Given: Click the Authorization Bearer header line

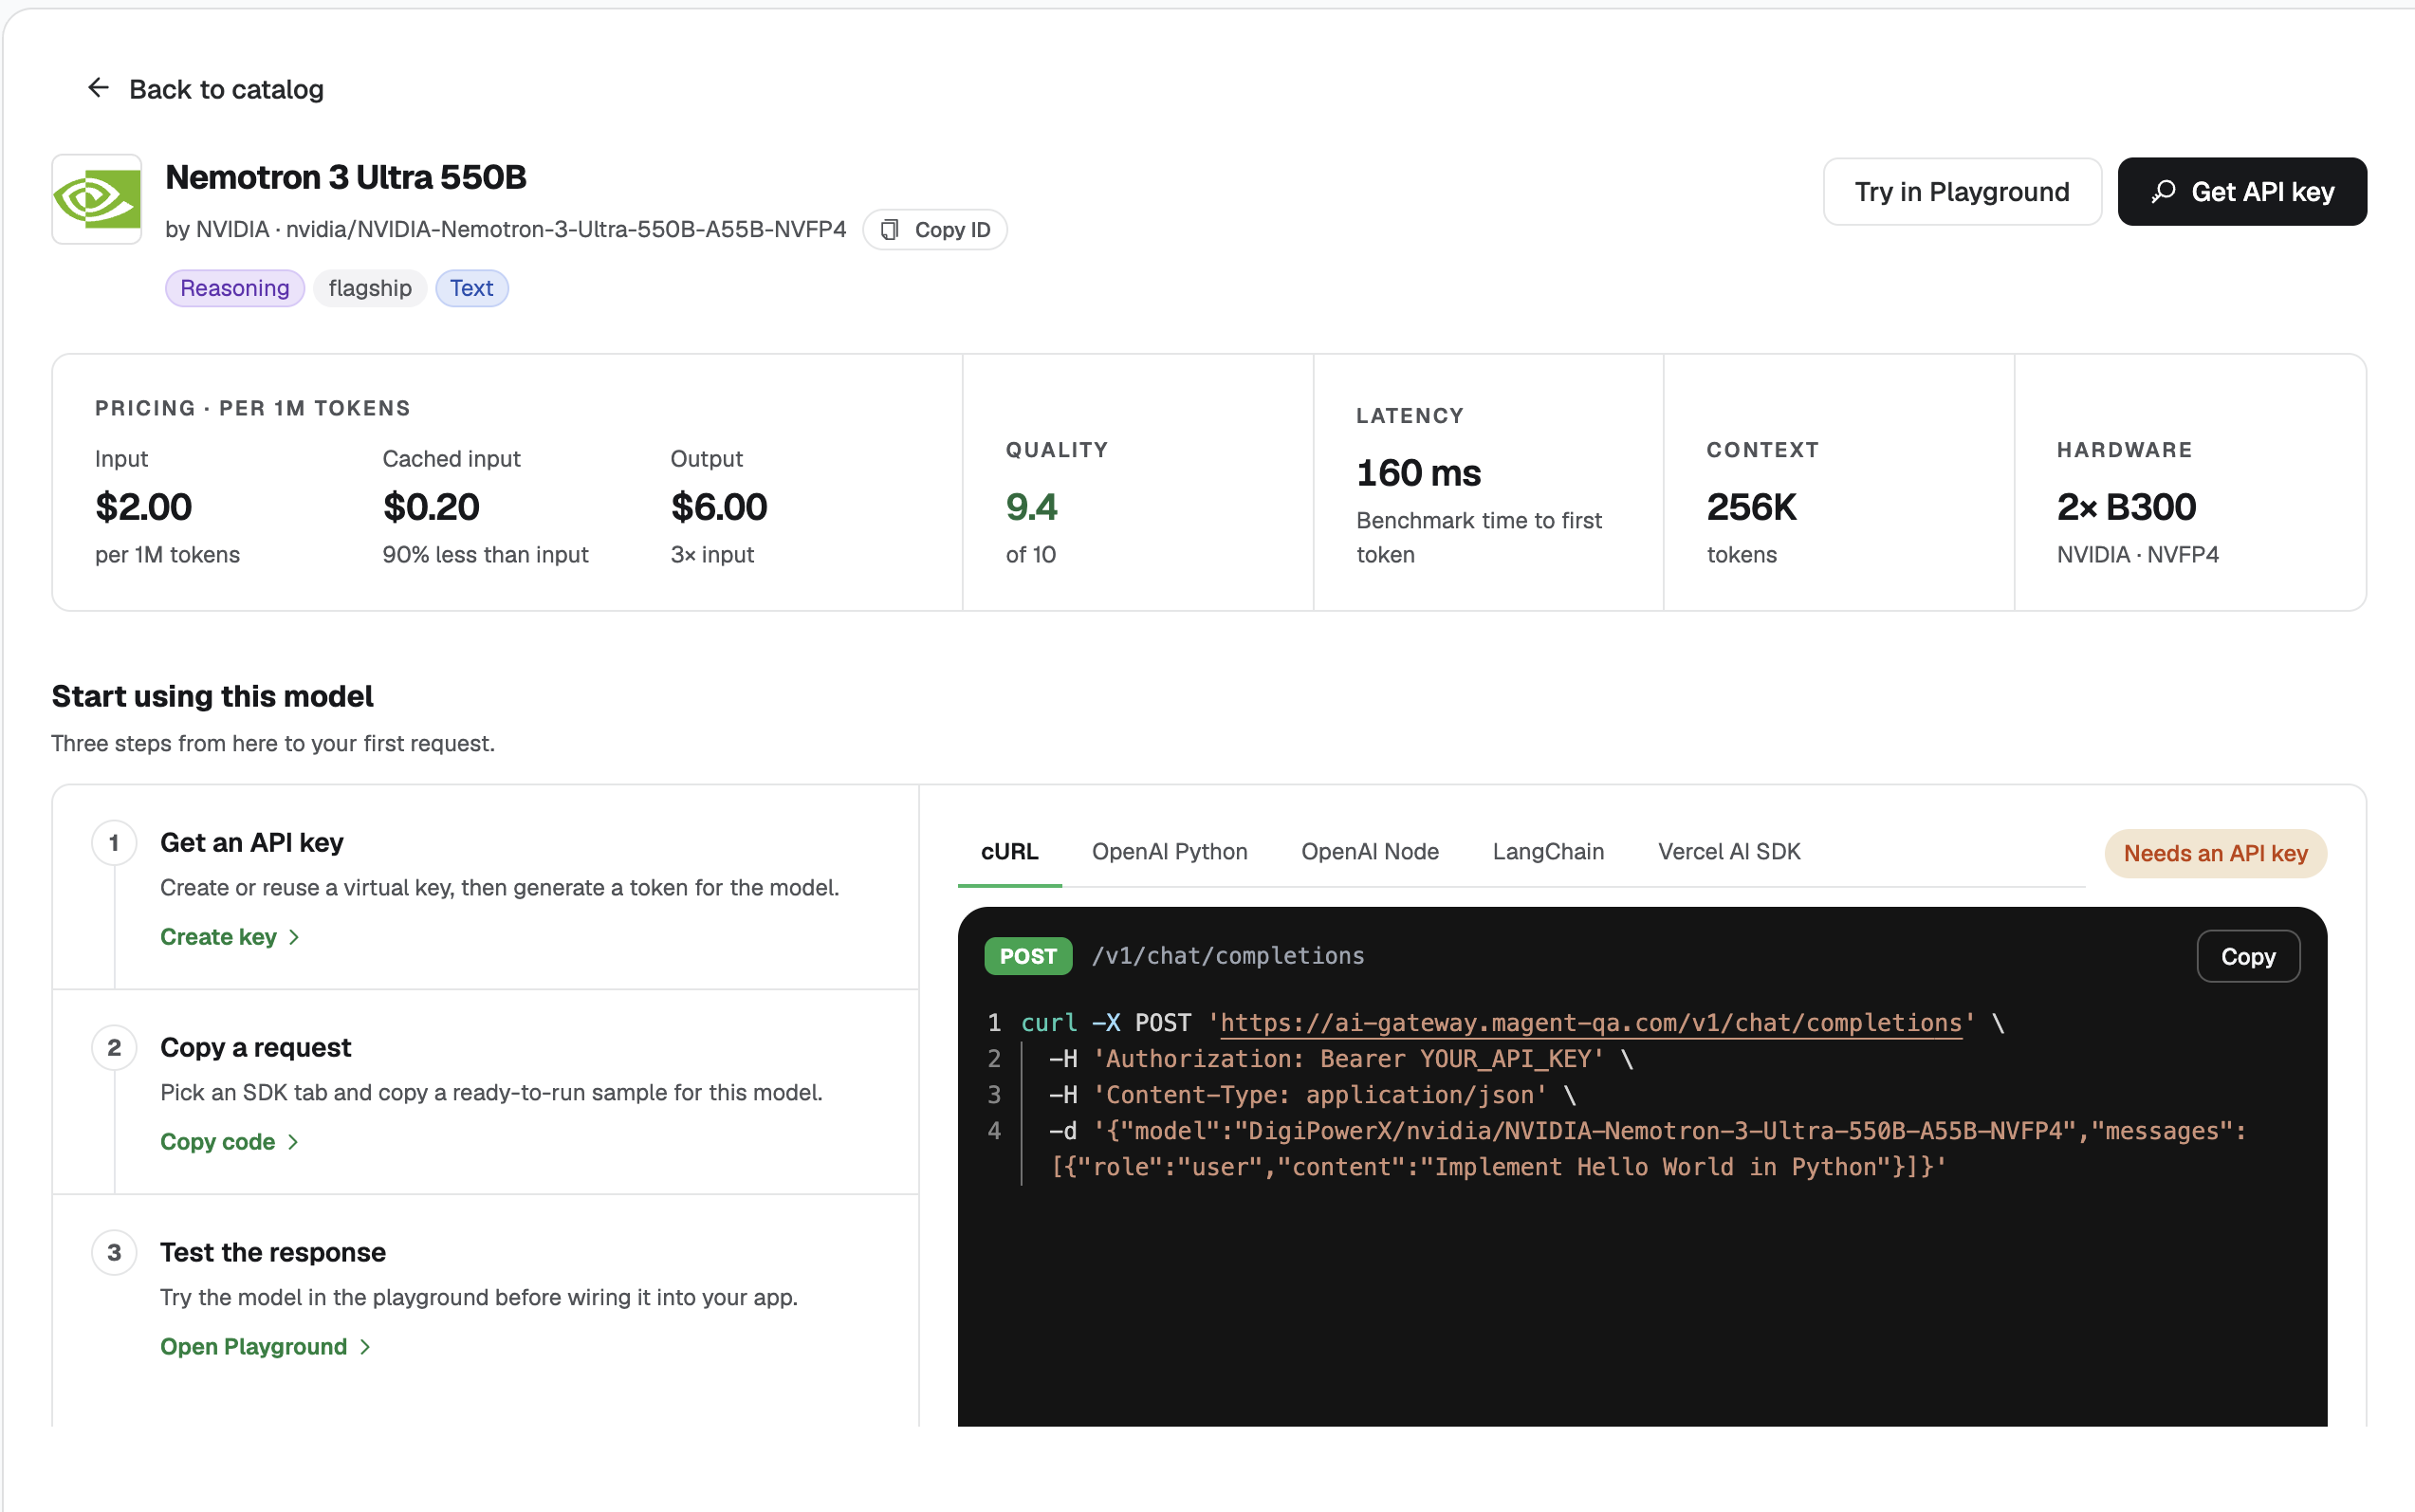Looking at the screenshot, I should click(1341, 1059).
